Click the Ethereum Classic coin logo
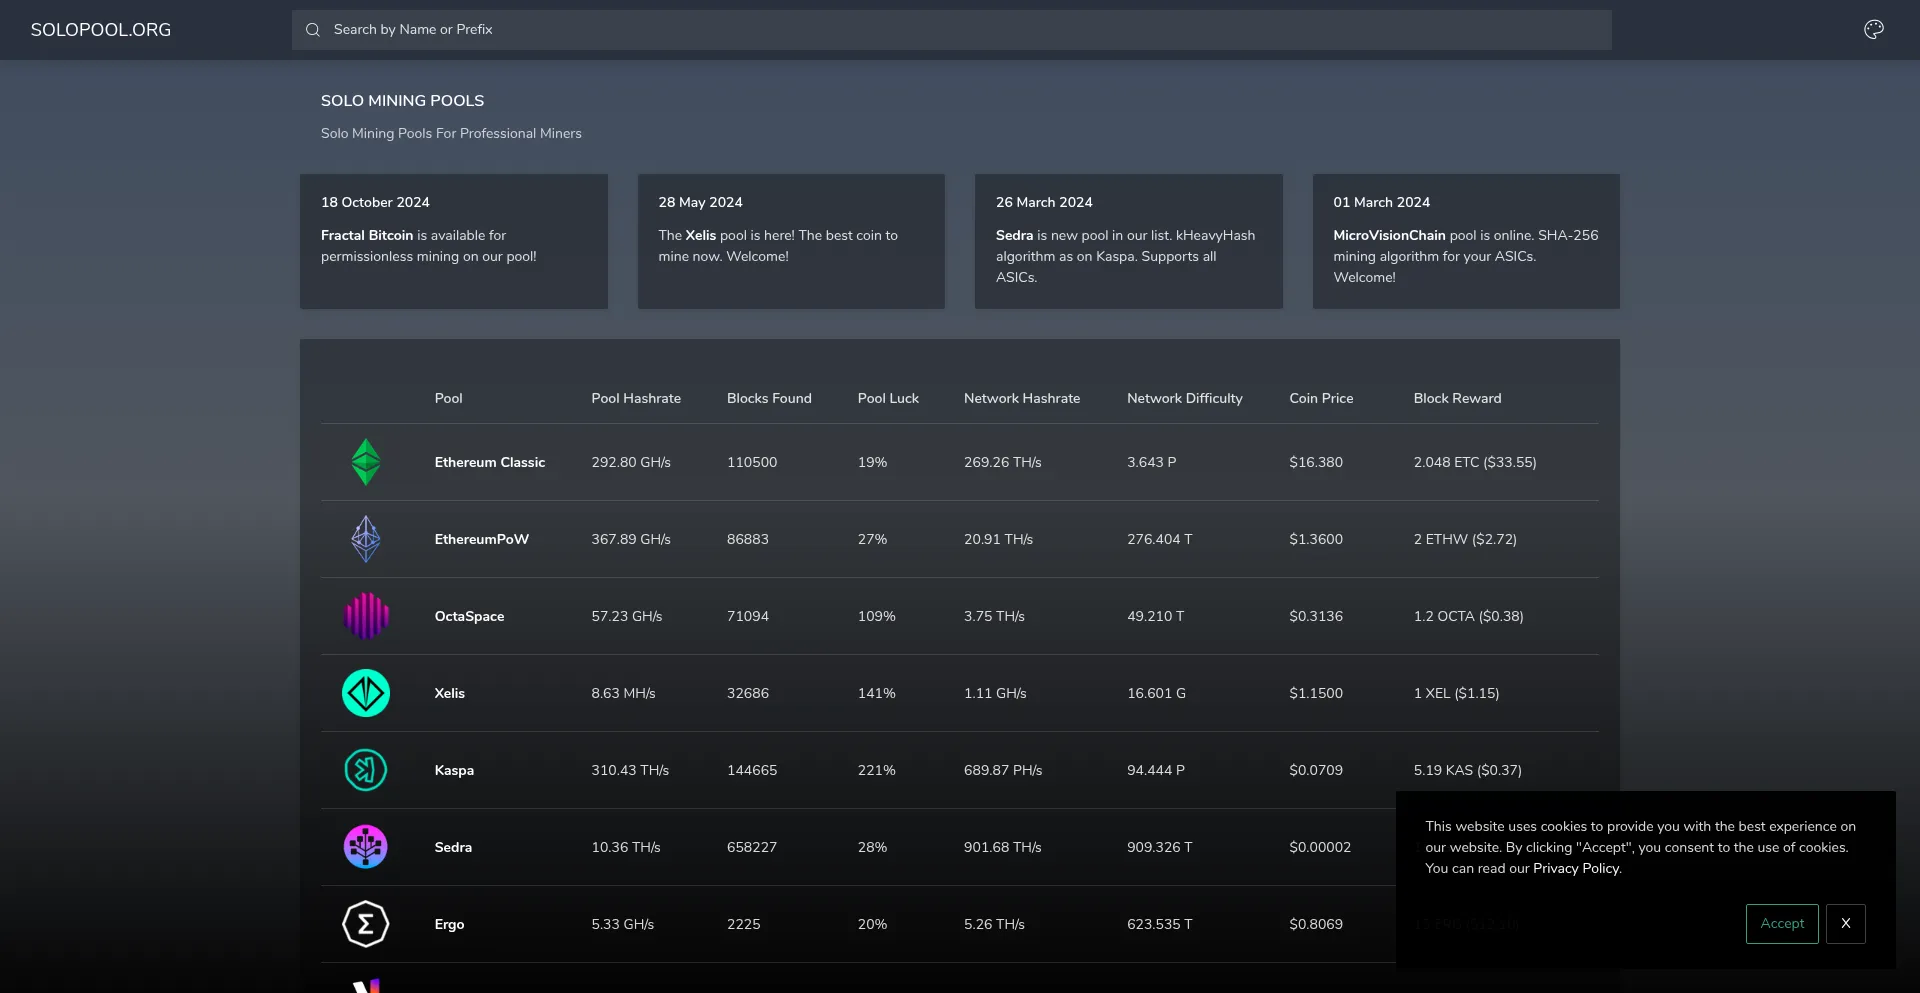 365,462
